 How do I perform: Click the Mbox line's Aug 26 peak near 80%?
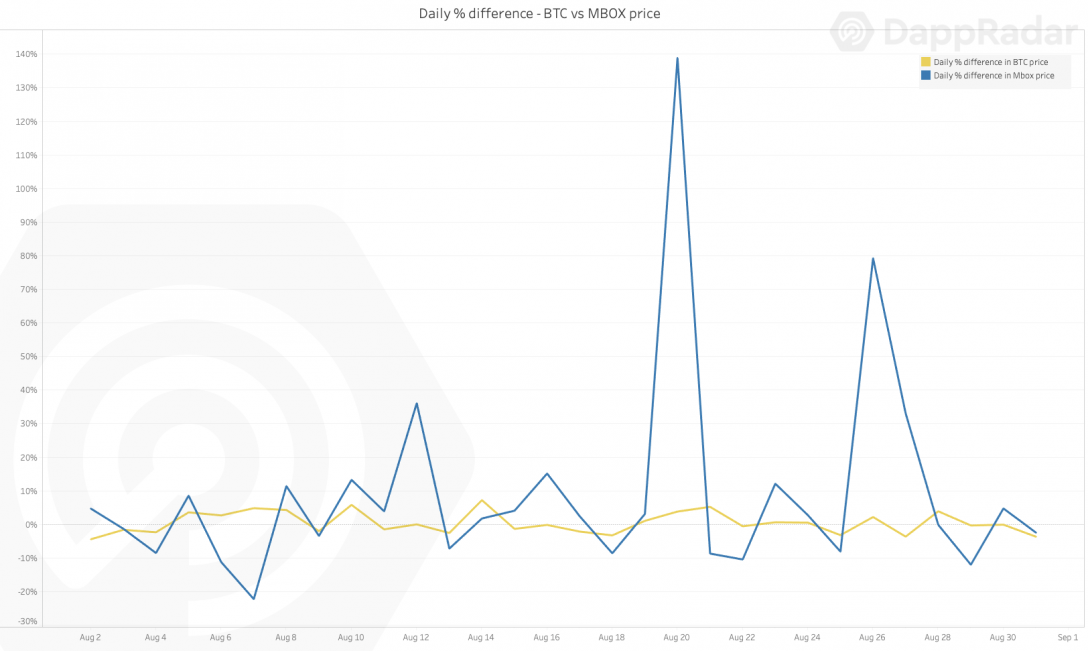click(x=872, y=259)
